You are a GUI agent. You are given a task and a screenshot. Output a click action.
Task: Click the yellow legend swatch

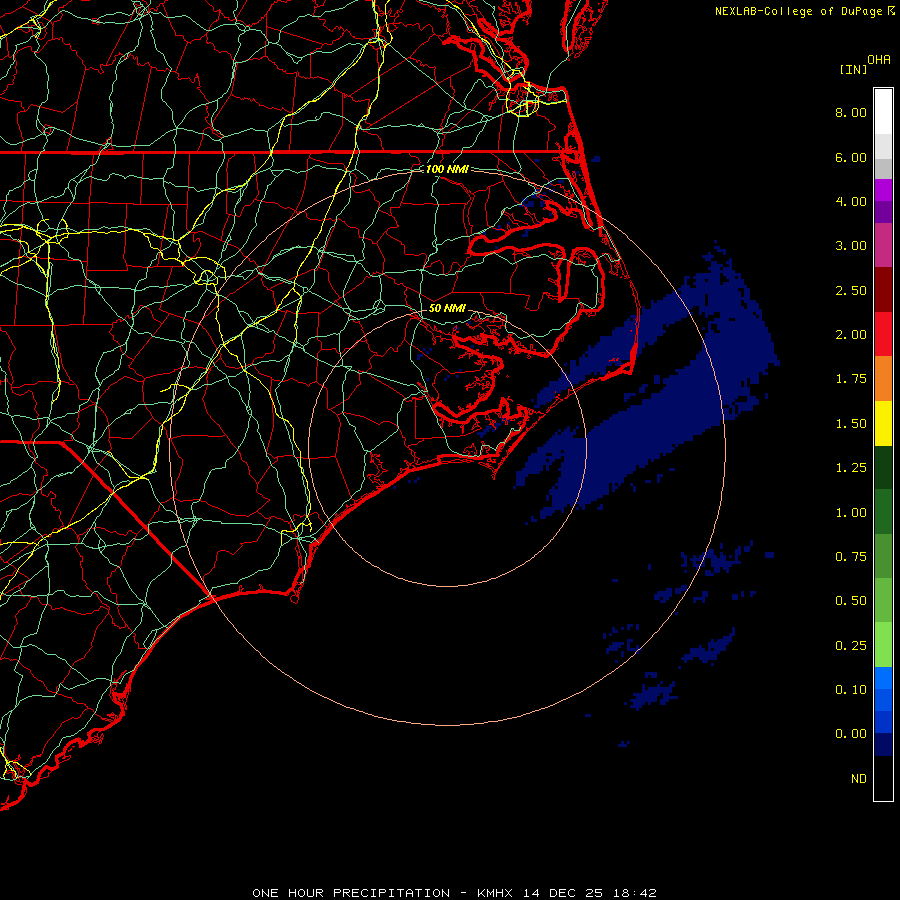883,423
